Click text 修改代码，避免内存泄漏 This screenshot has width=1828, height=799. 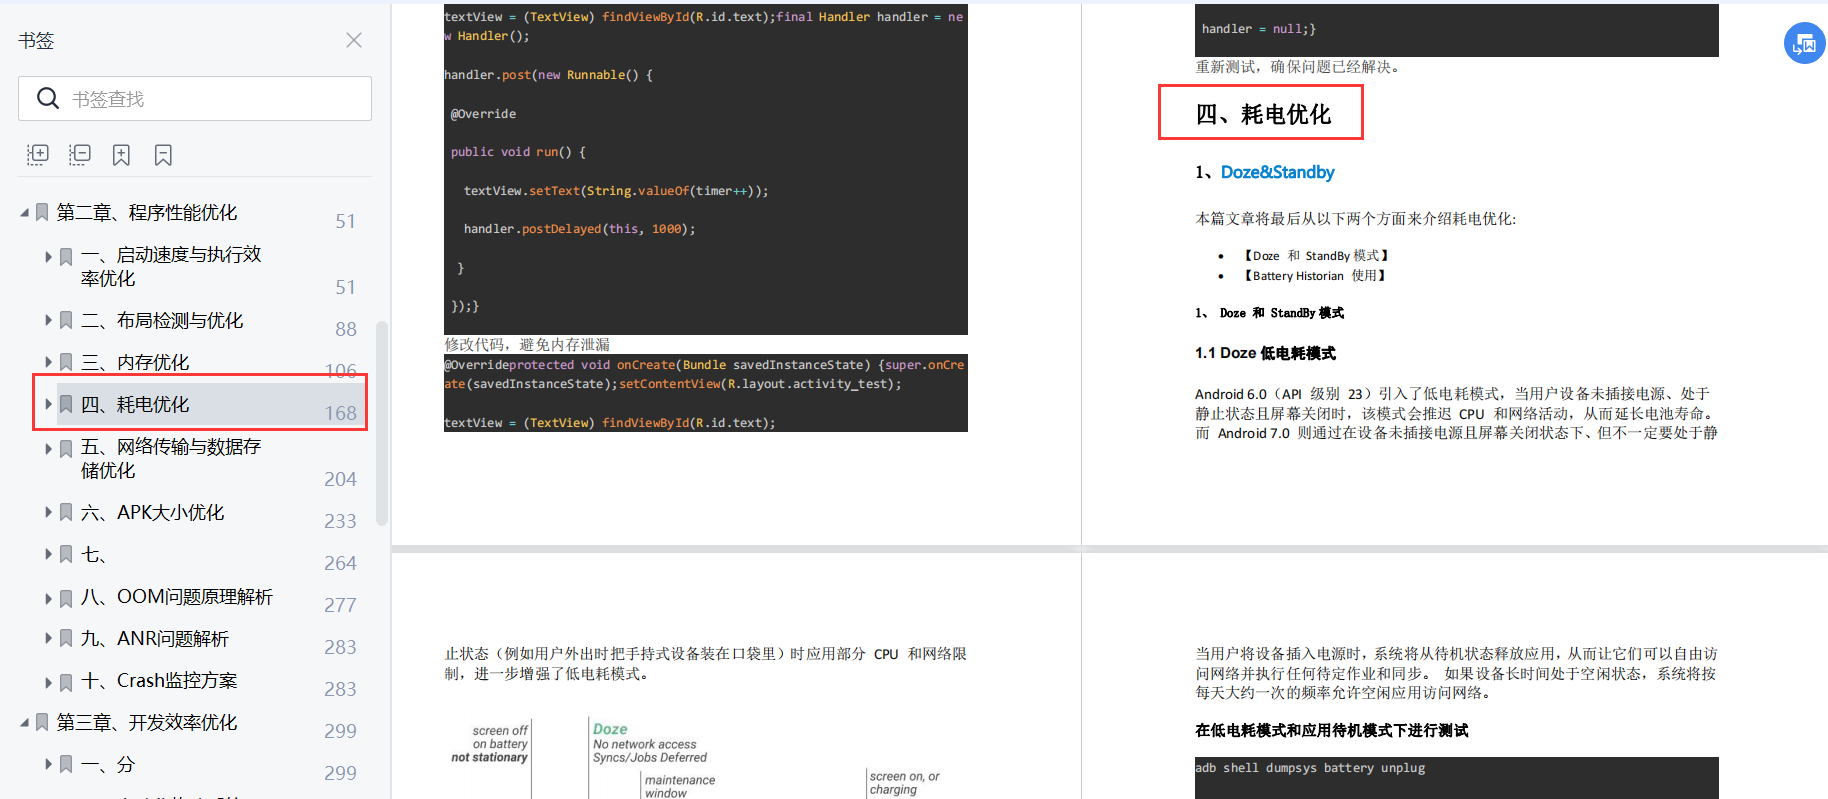(527, 344)
